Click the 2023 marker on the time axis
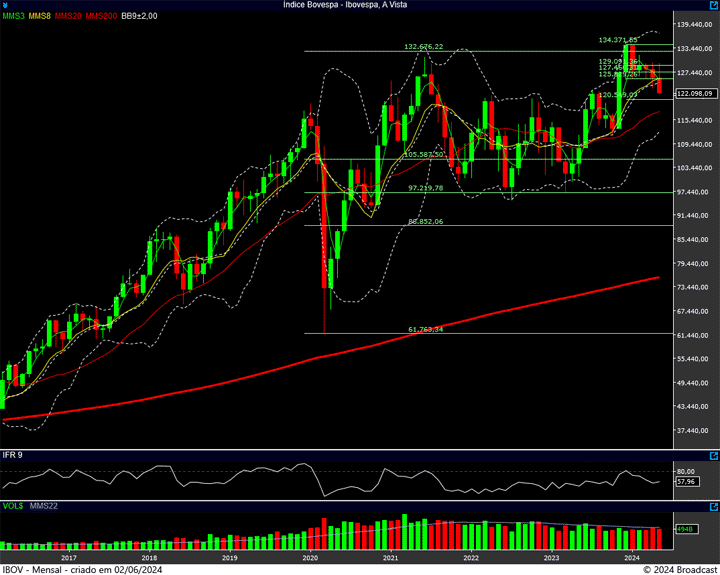This screenshot has width=720, height=575. [551, 557]
